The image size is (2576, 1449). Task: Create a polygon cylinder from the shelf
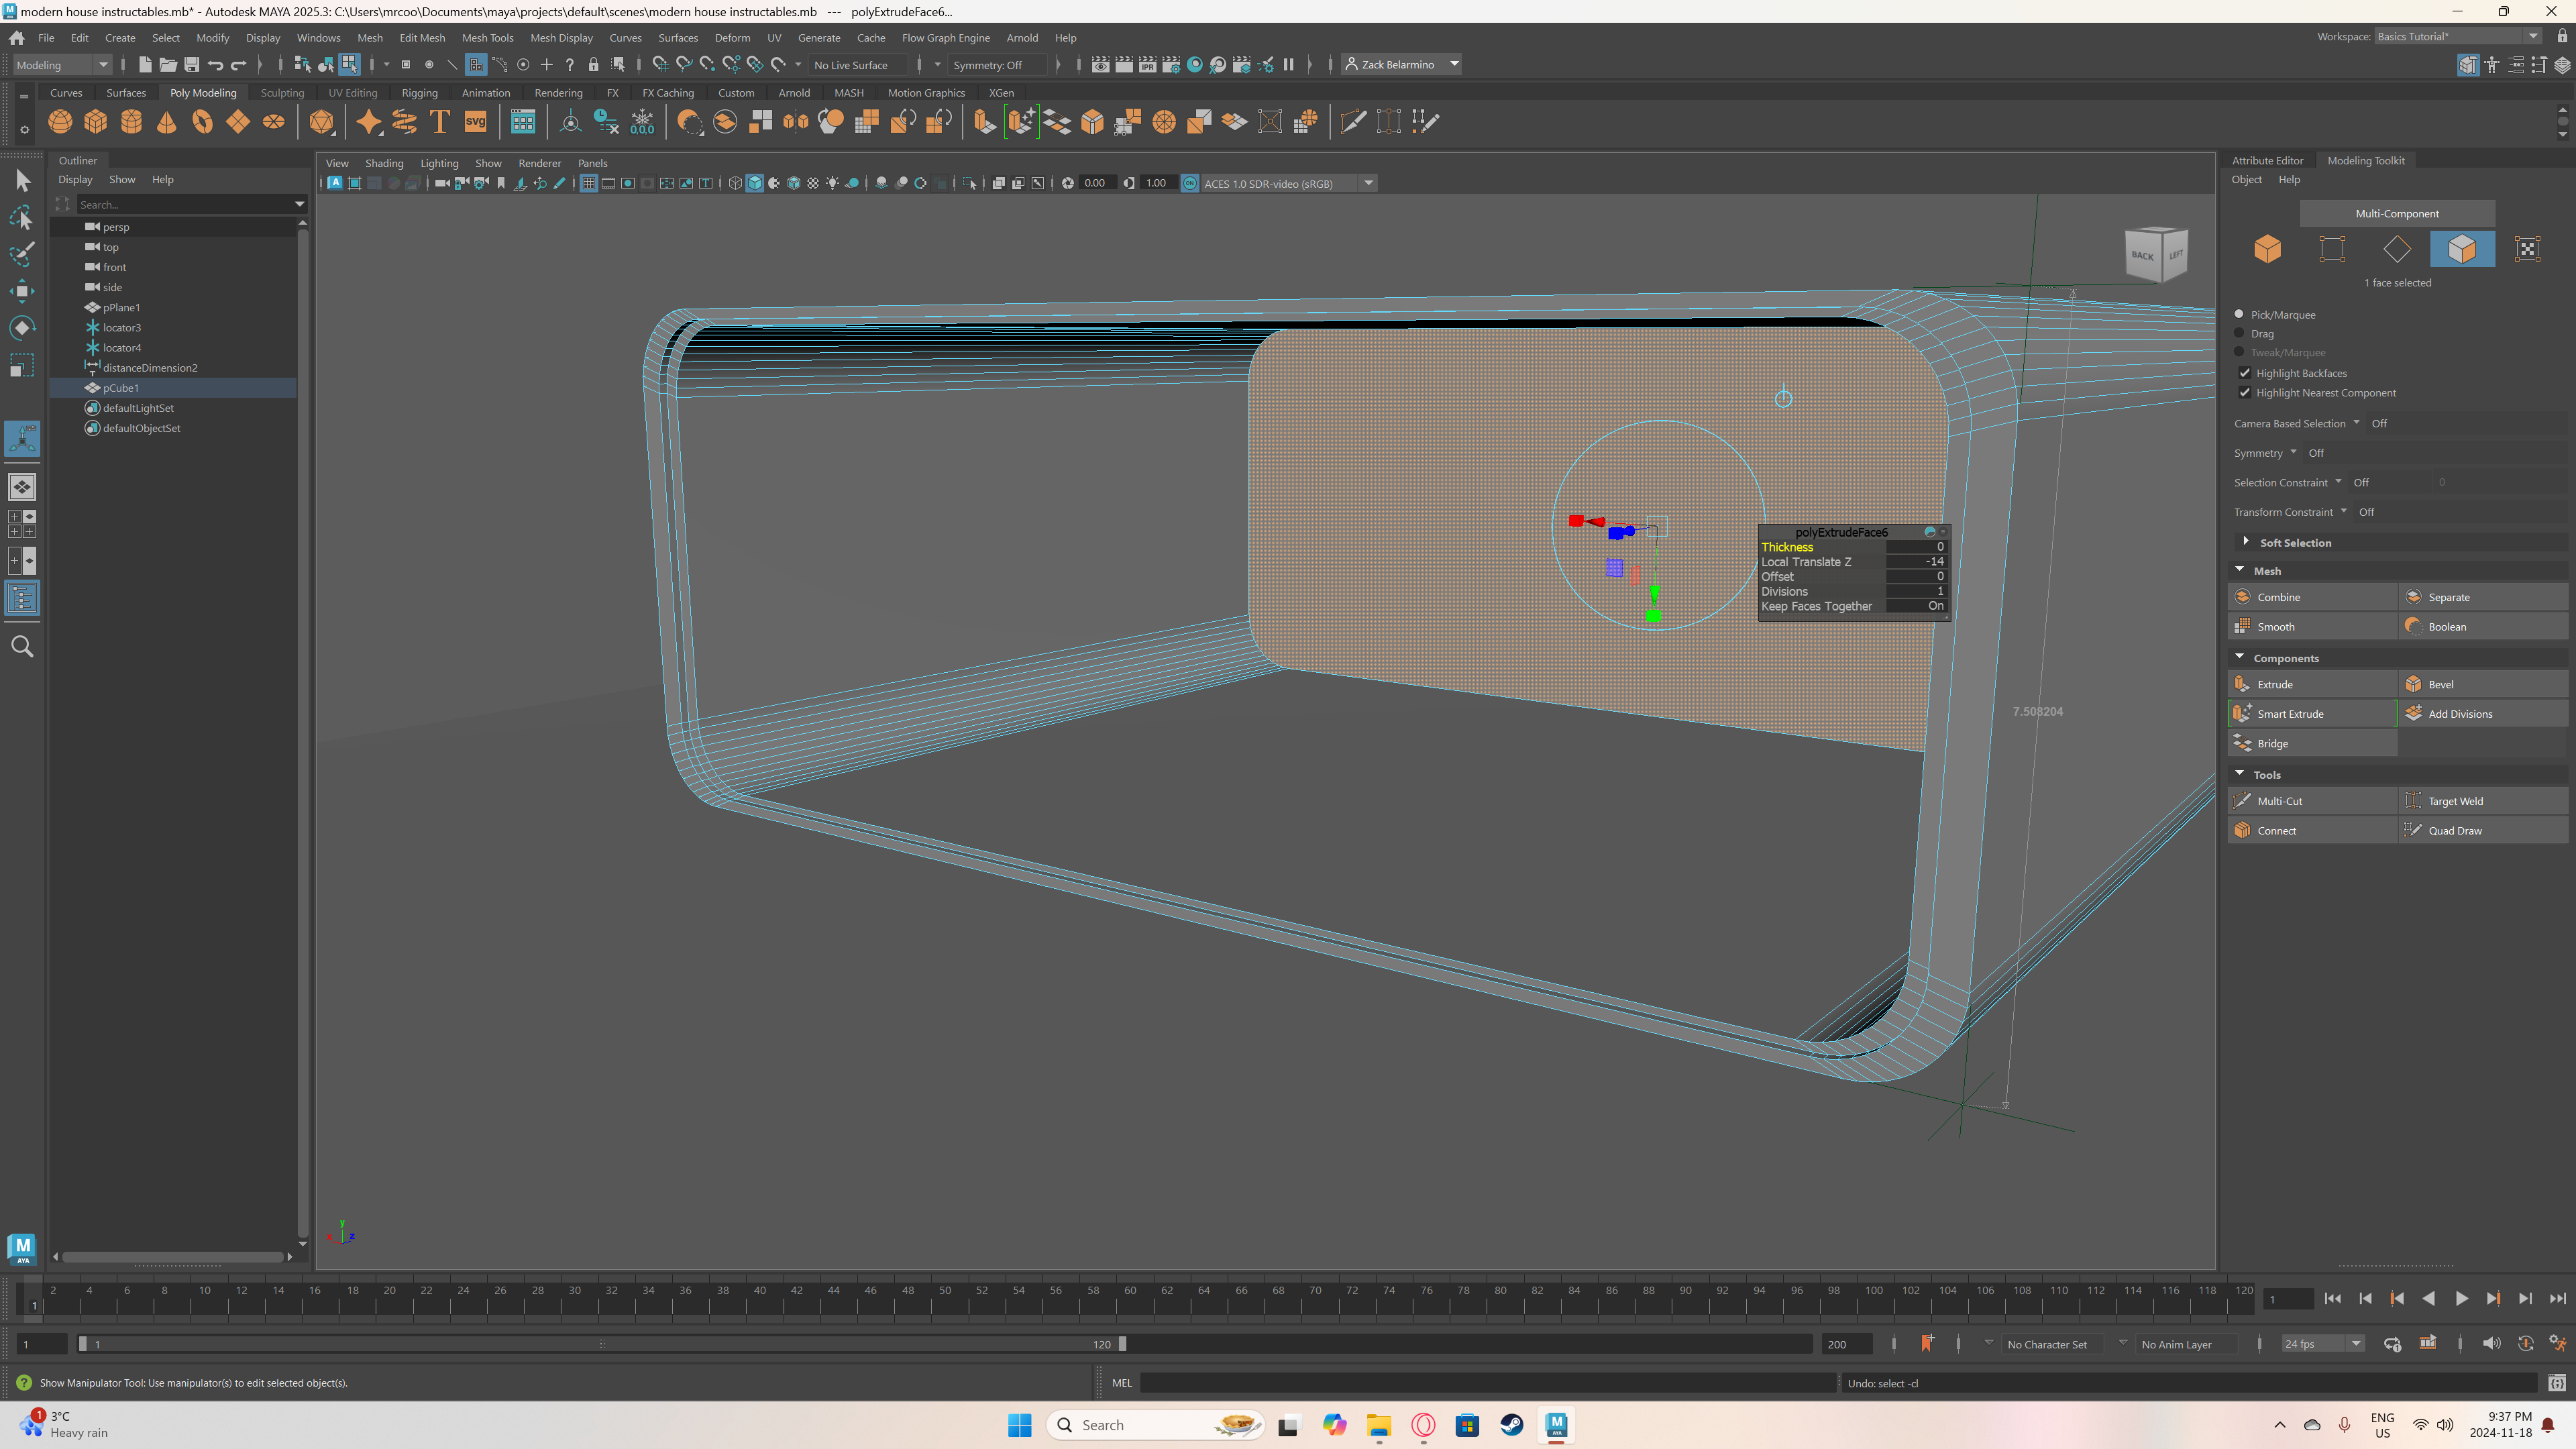tap(131, 122)
